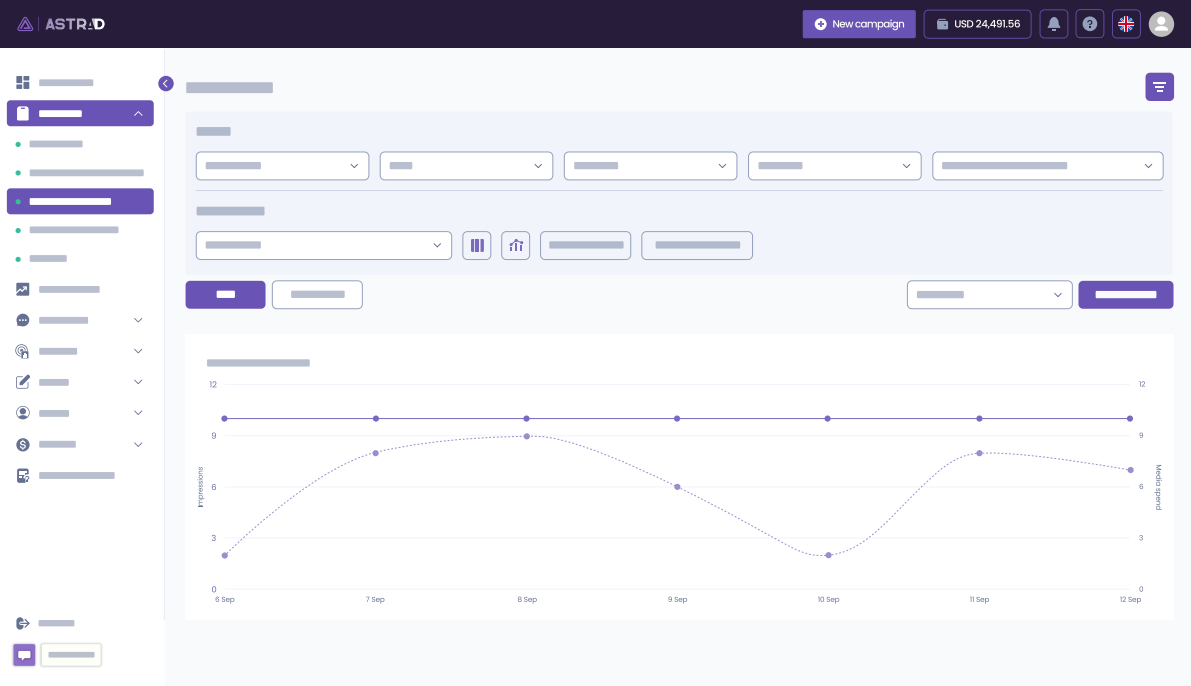Screen dimensions: 1191x686
Task: Open the messages speech bubble sidebar icon
Action: (x=22, y=320)
